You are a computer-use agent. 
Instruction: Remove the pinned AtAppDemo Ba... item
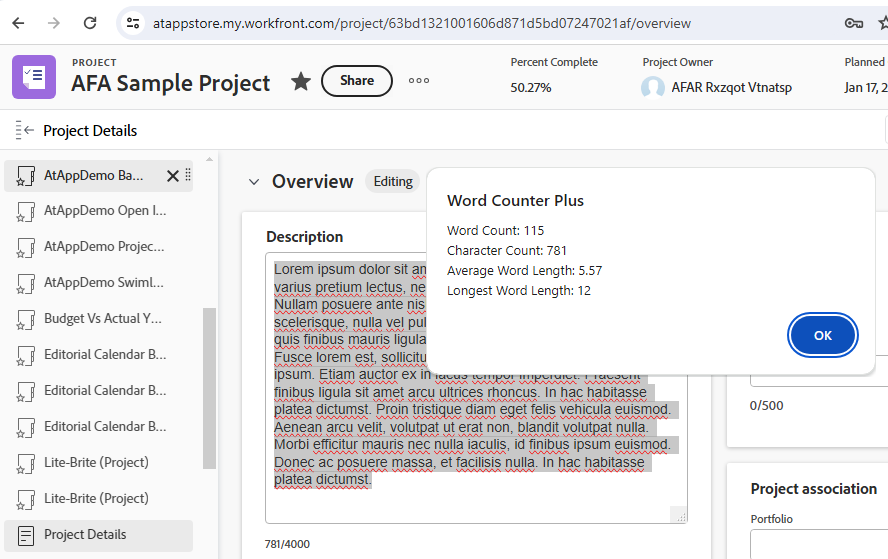click(x=172, y=176)
